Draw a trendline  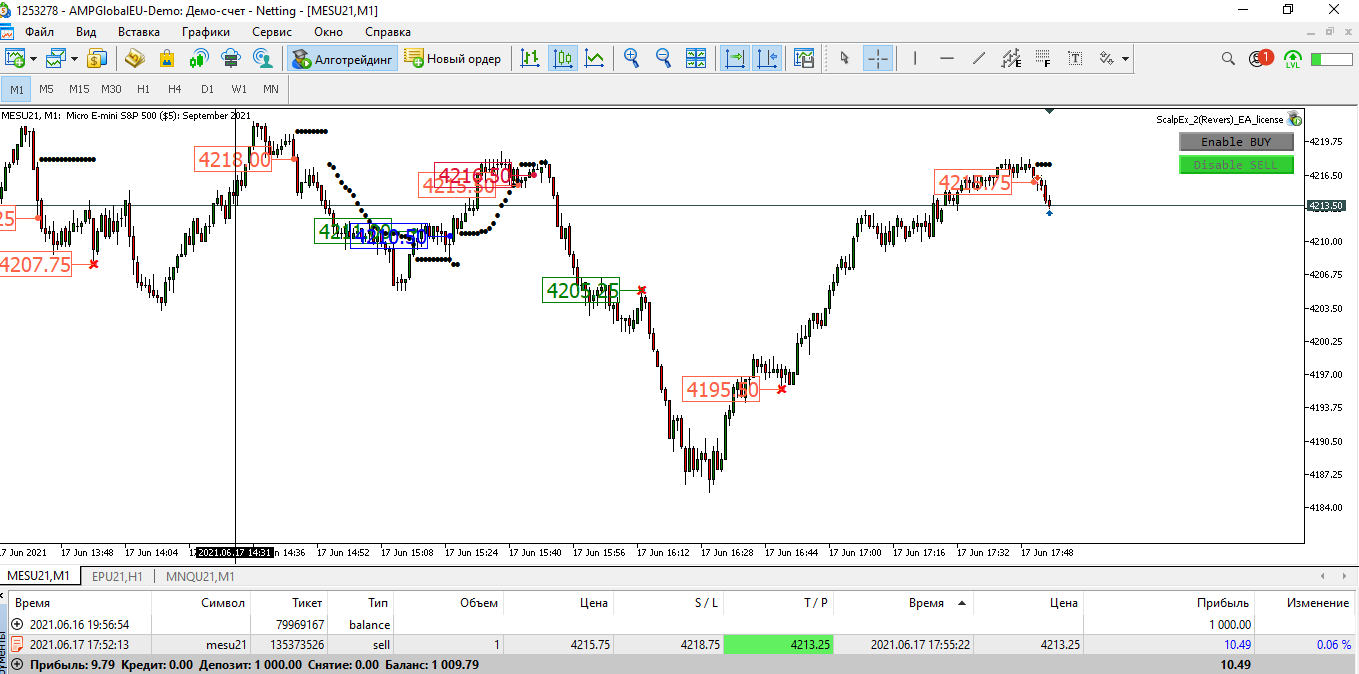point(979,59)
